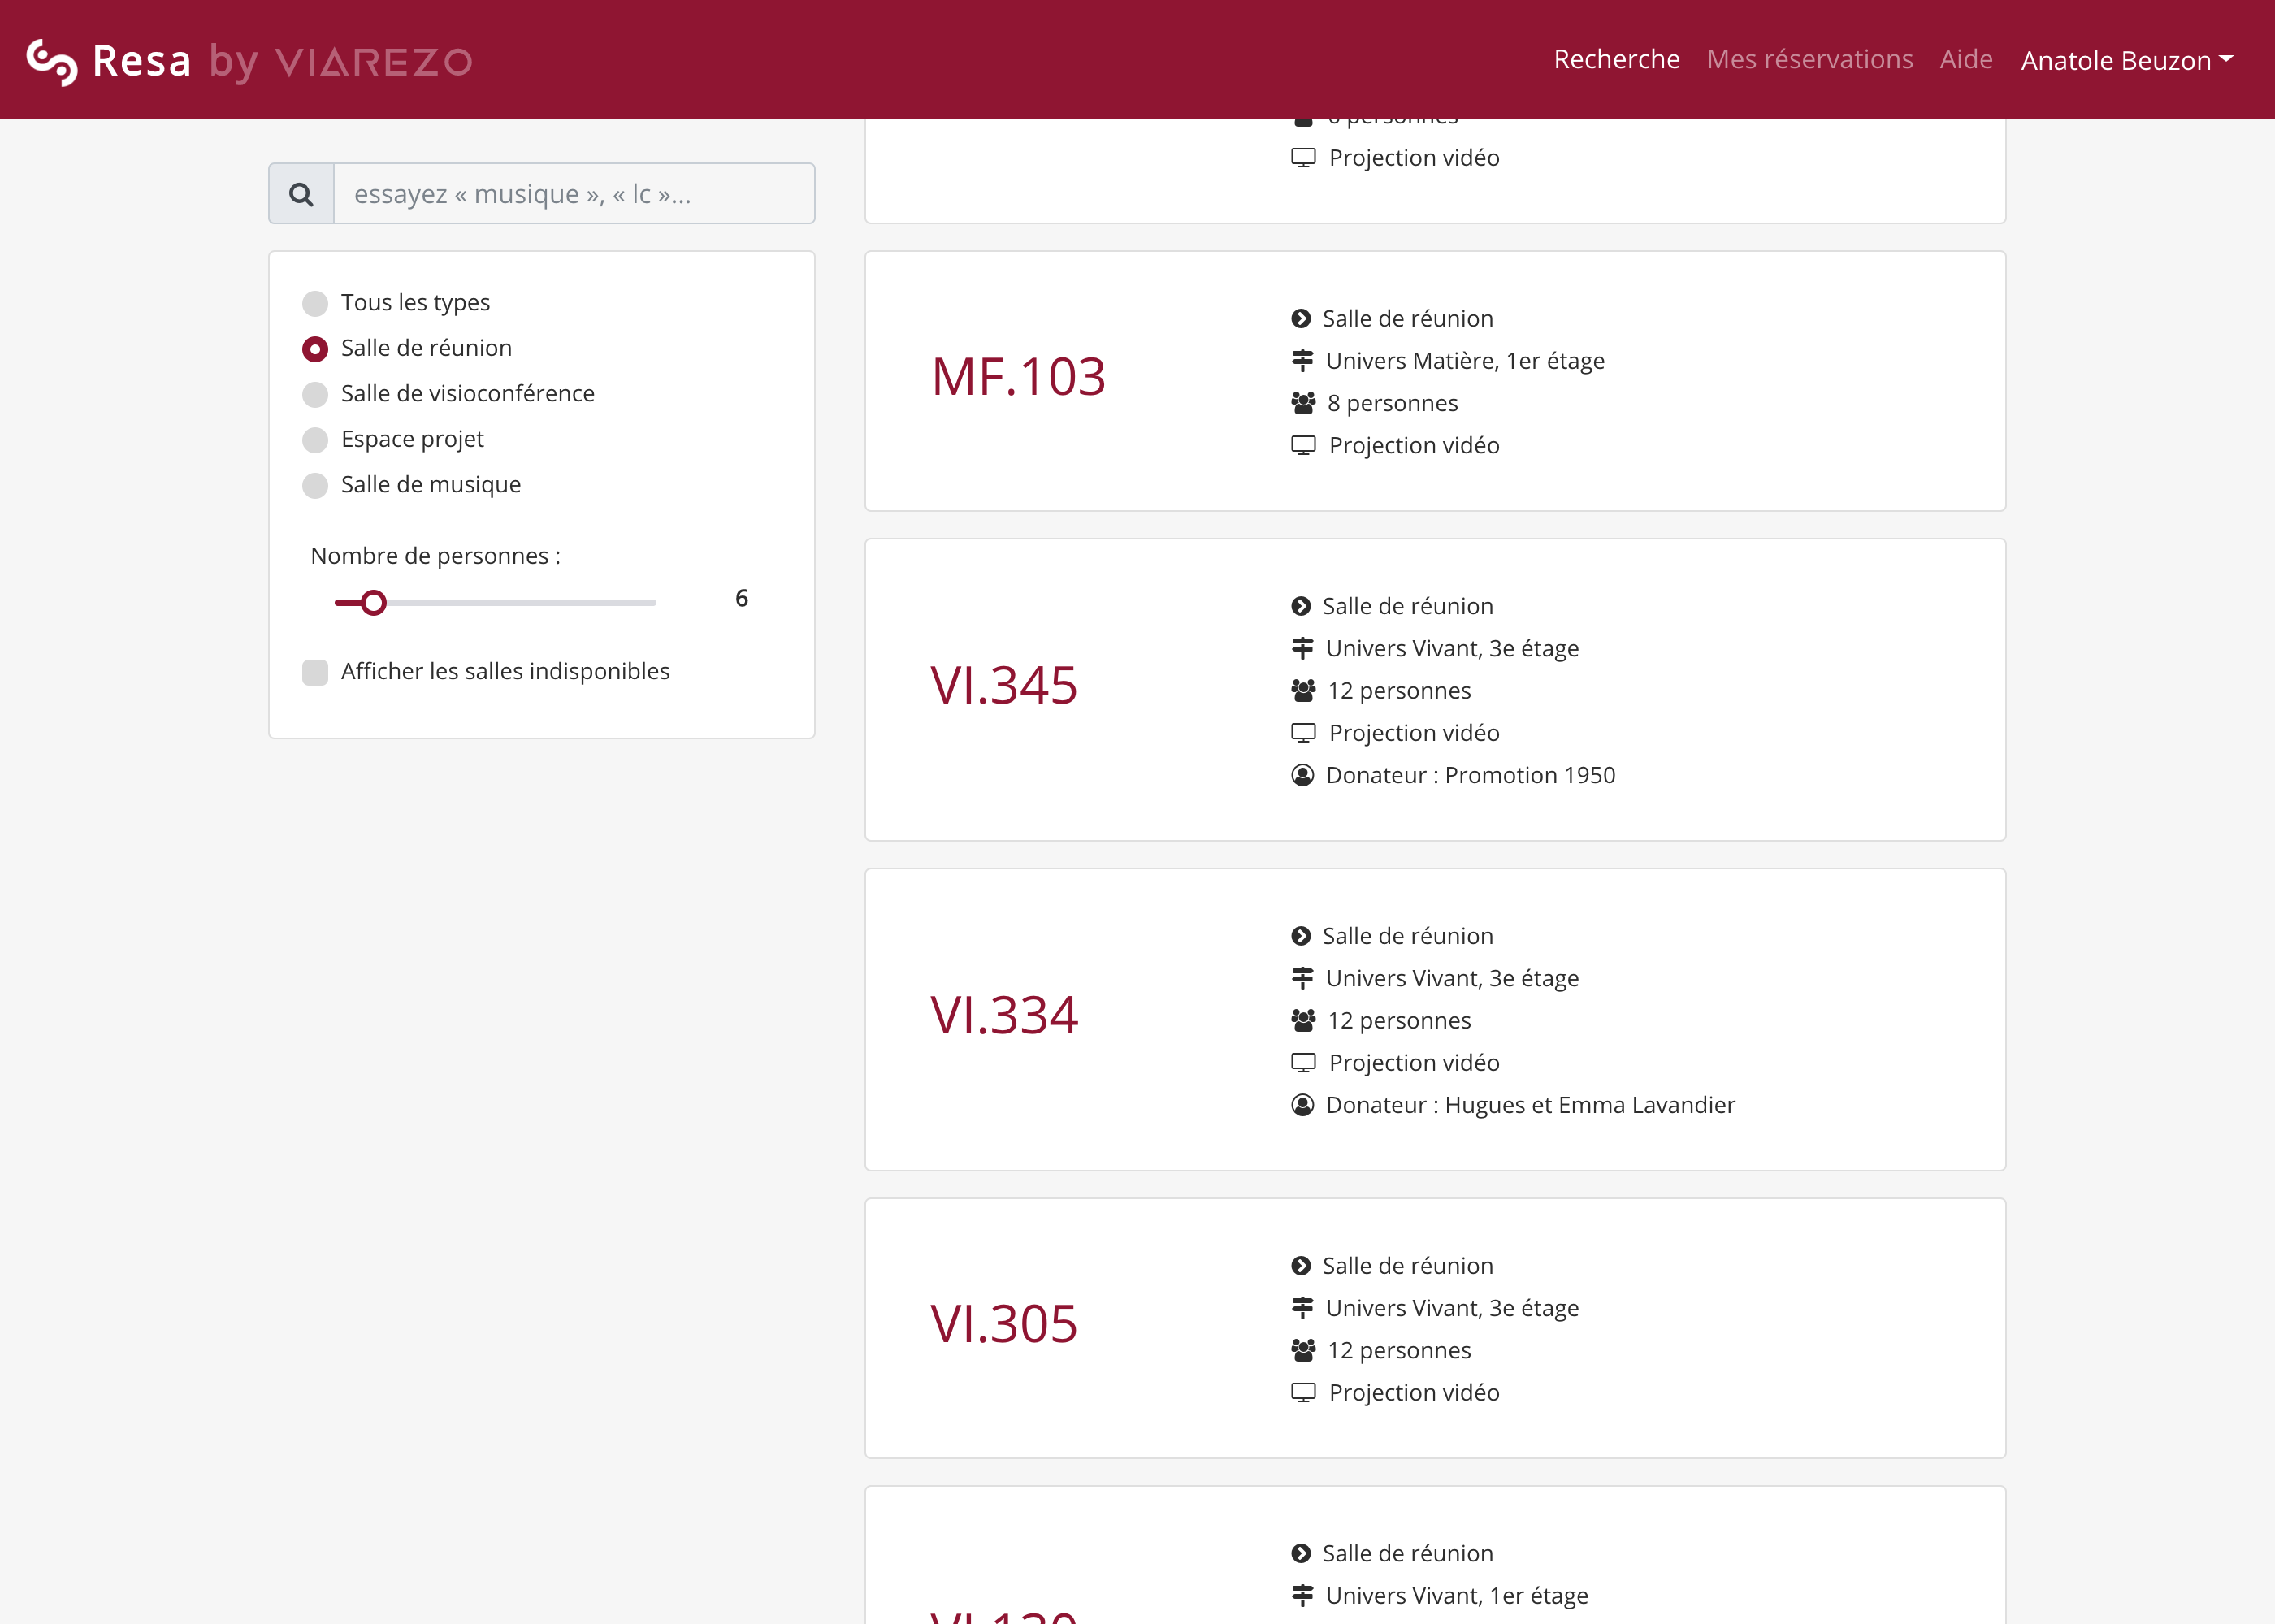Click room type icon in VI.345 card
This screenshot has width=2275, height=1624.
(1300, 607)
